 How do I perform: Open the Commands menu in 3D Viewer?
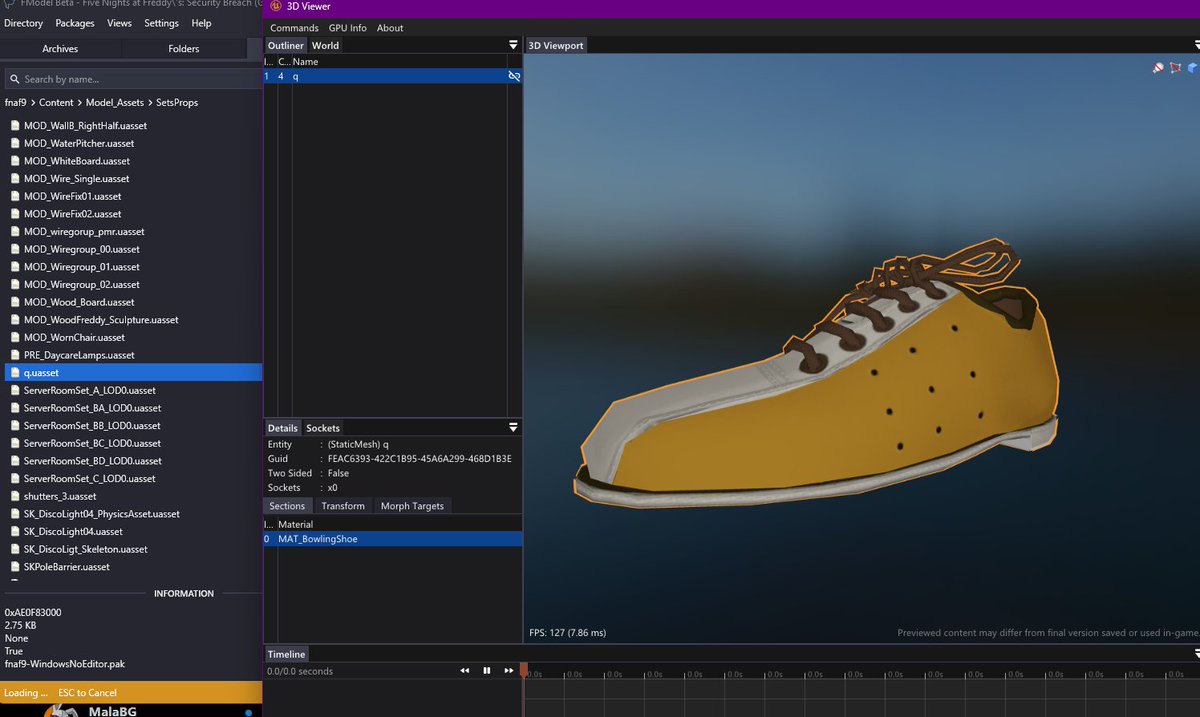(x=294, y=28)
